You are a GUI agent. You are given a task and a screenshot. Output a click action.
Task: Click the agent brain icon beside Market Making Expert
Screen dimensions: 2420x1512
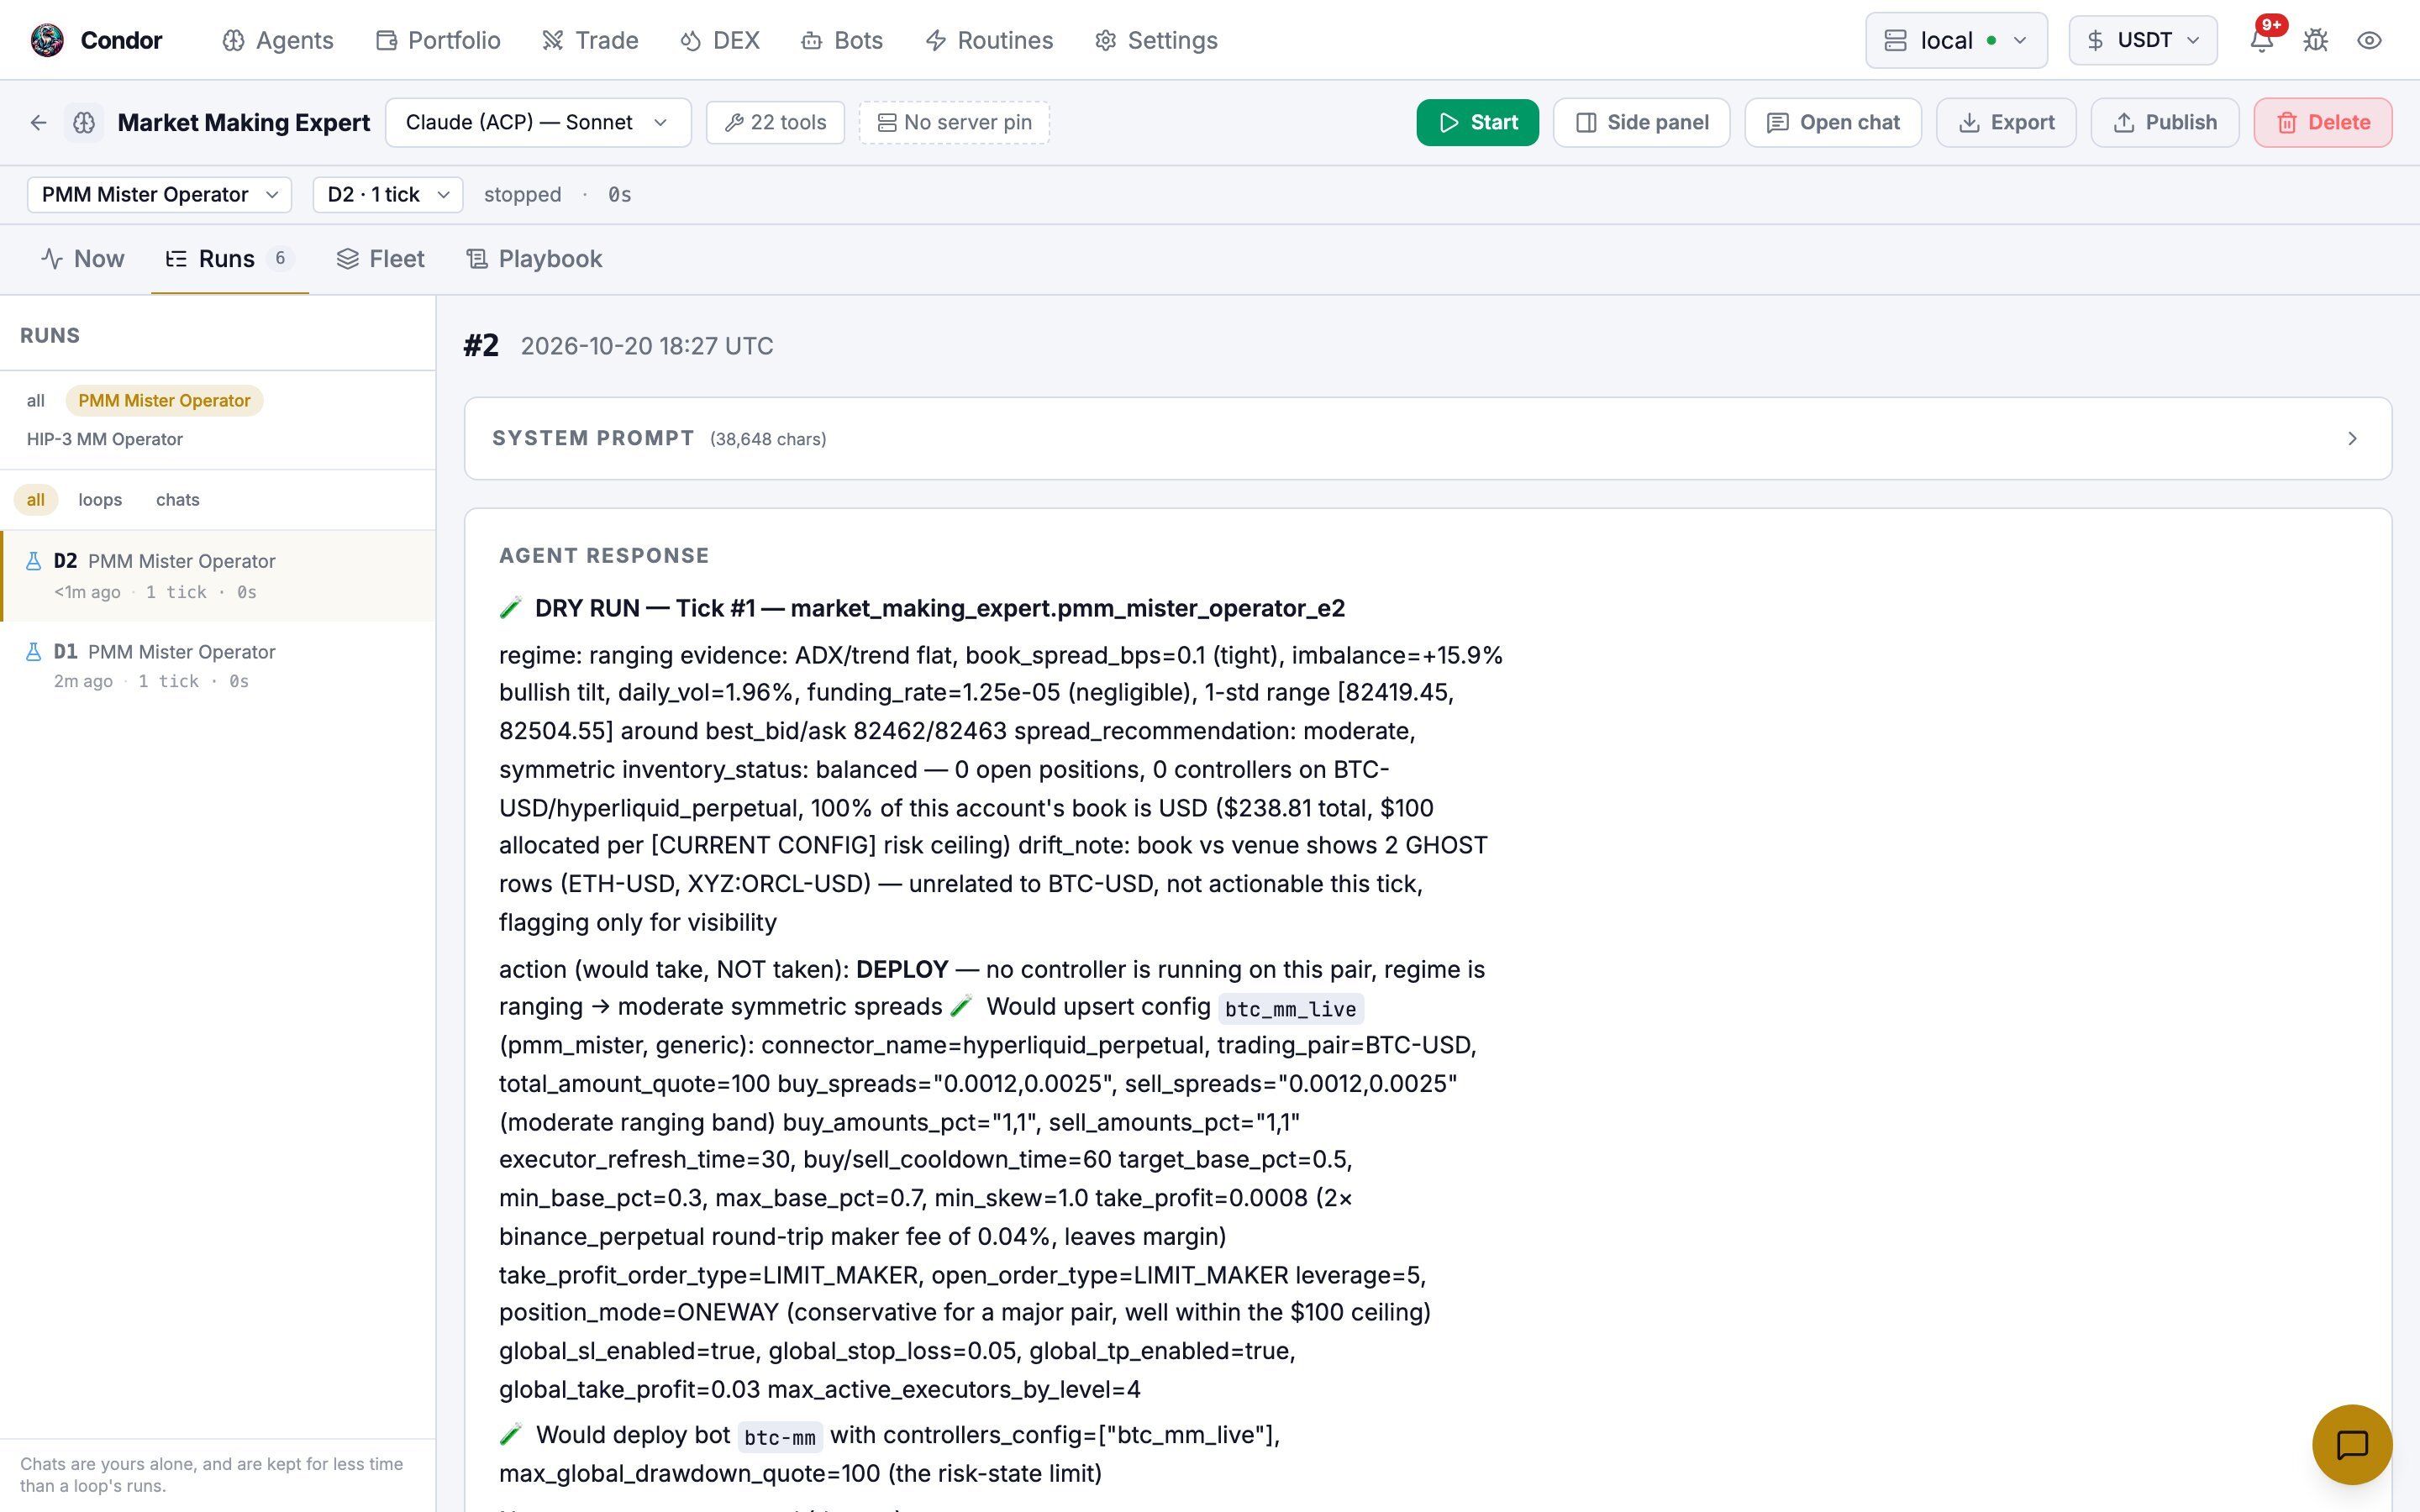(x=84, y=122)
